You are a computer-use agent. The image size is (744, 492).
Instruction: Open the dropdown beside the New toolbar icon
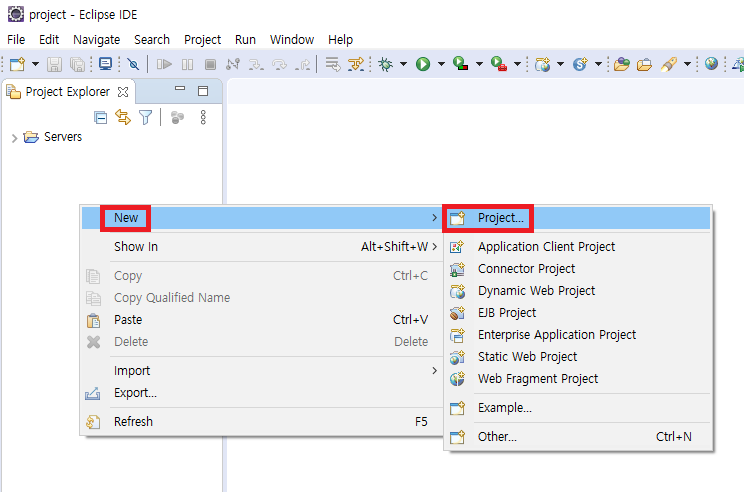click(35, 64)
